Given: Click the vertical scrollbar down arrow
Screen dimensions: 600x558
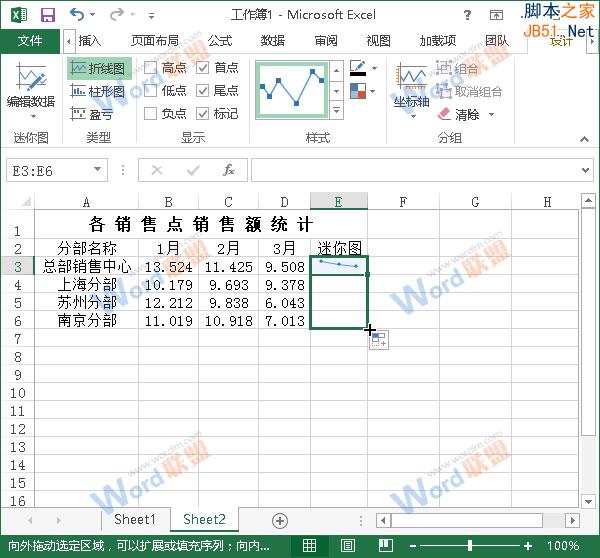Looking at the screenshot, I should (588, 501).
